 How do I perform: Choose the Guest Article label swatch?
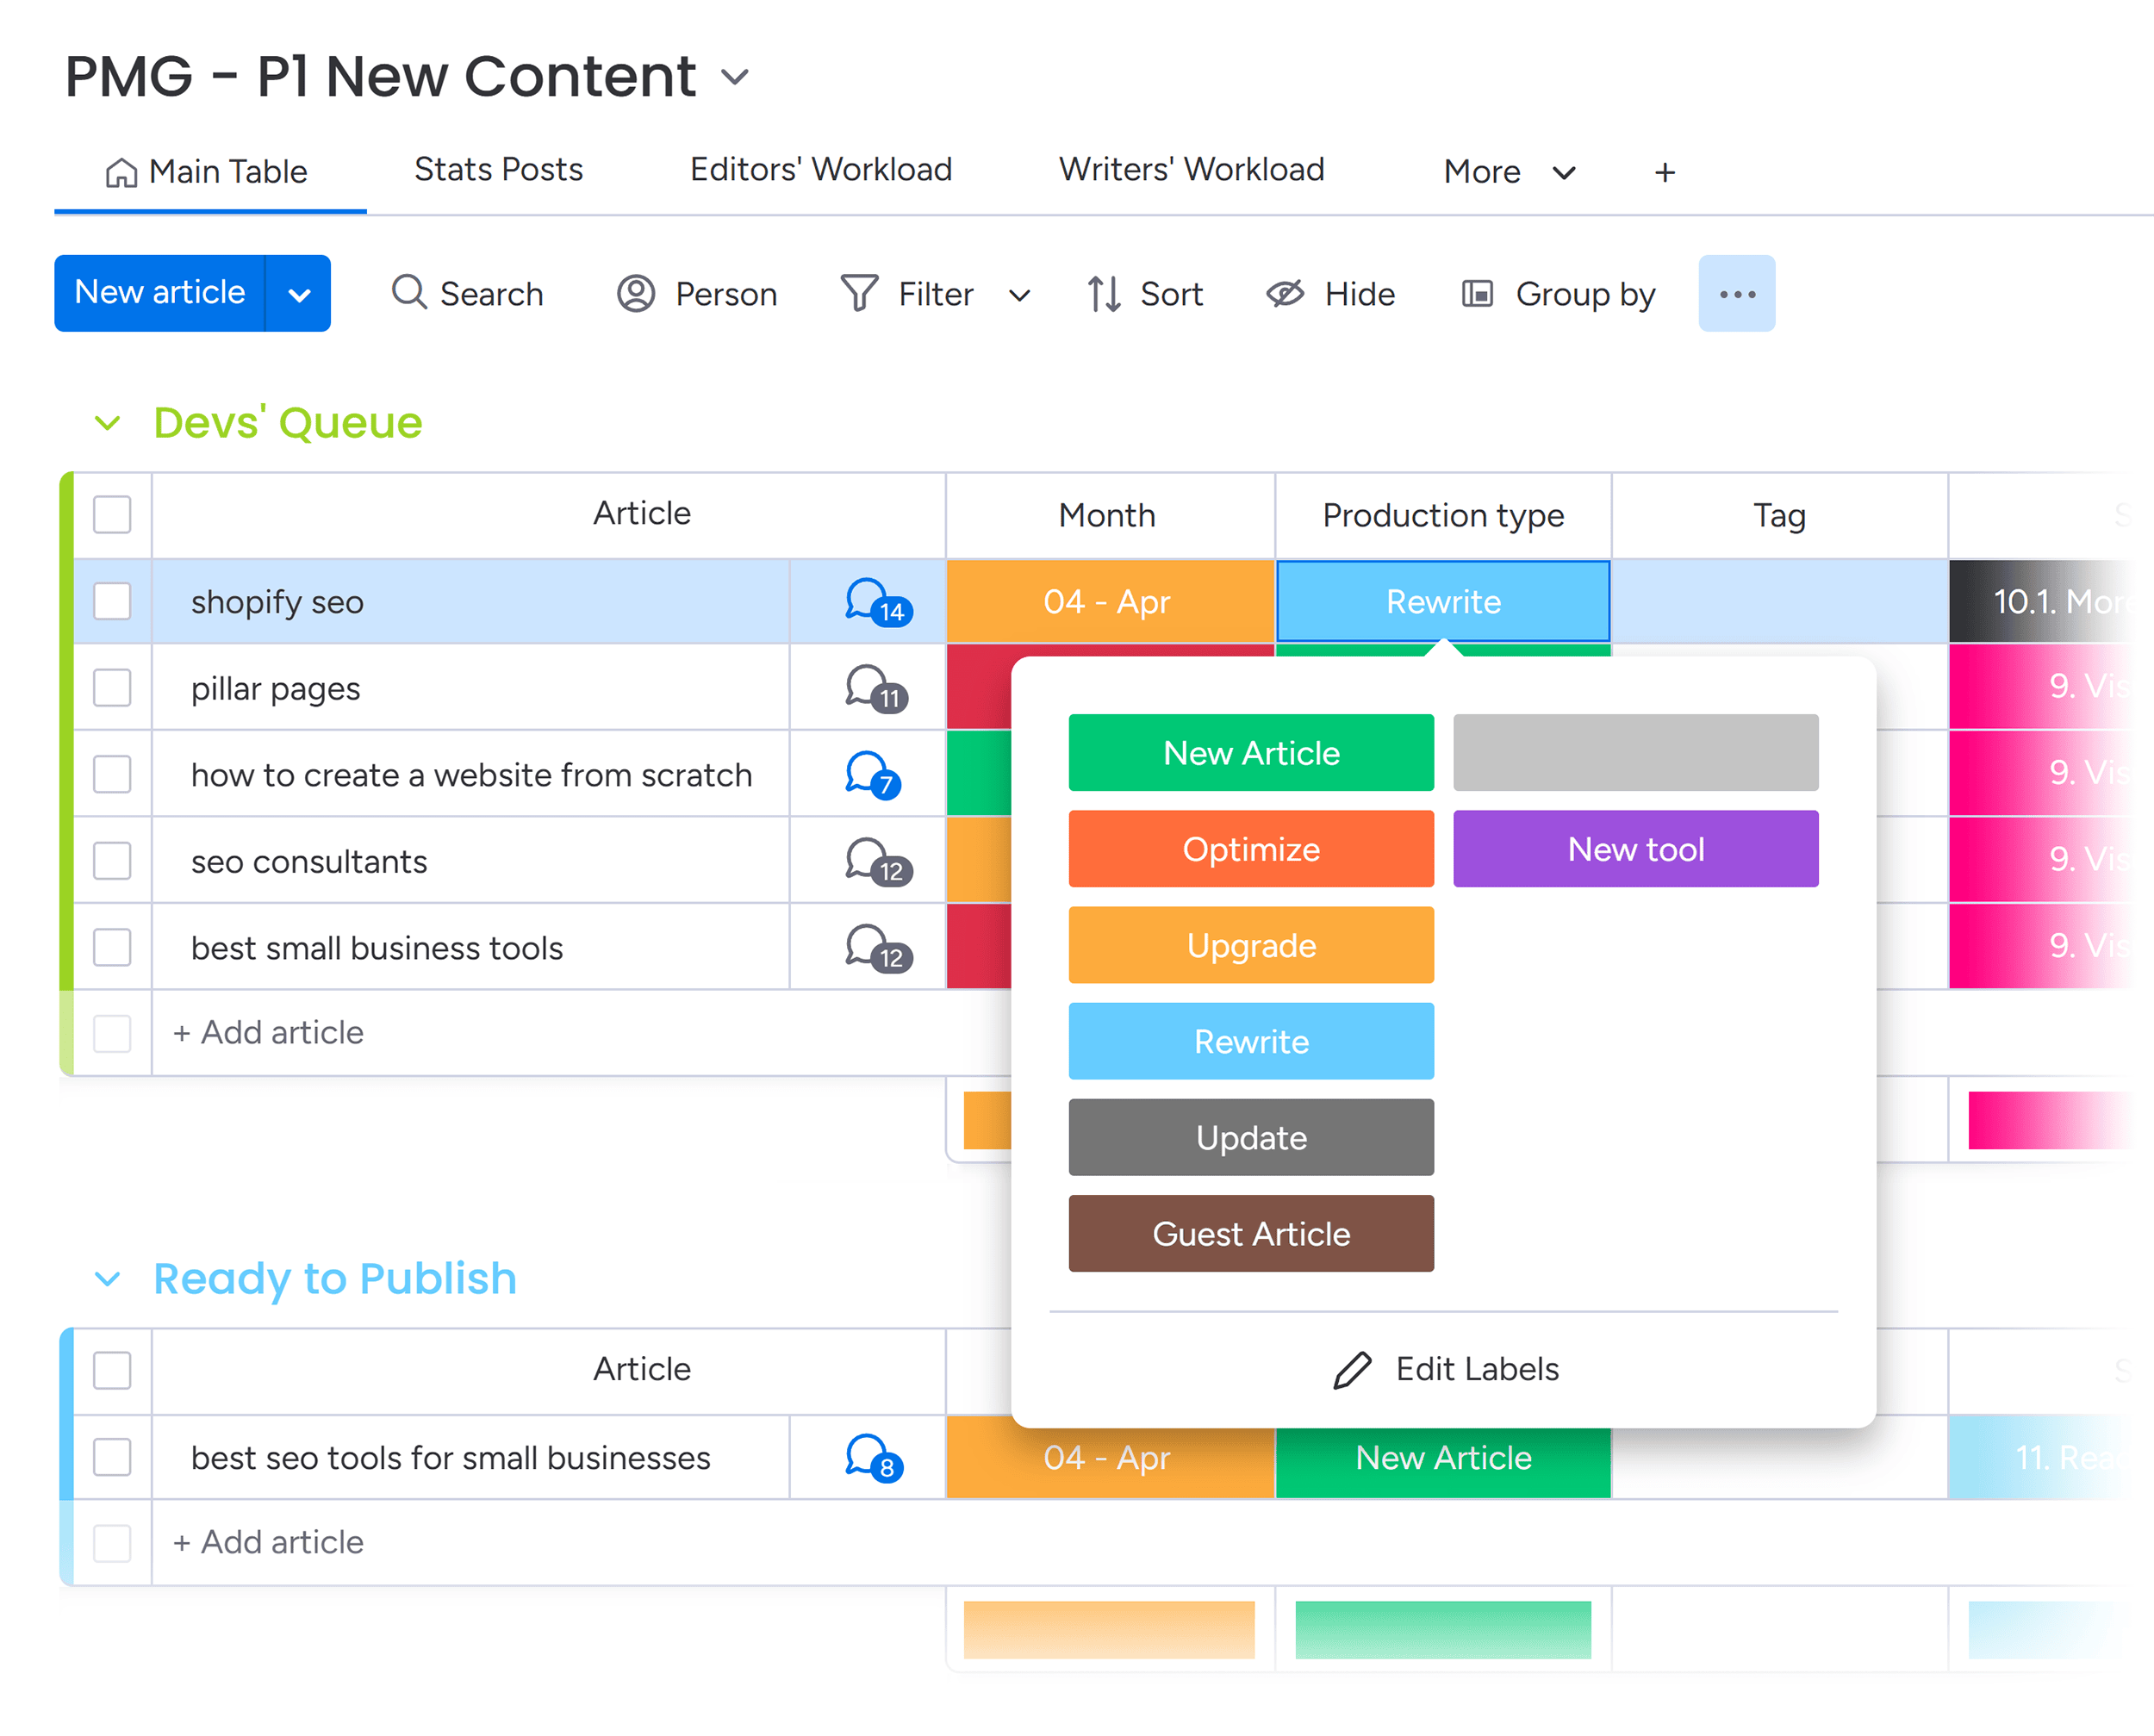pyautogui.click(x=1251, y=1233)
